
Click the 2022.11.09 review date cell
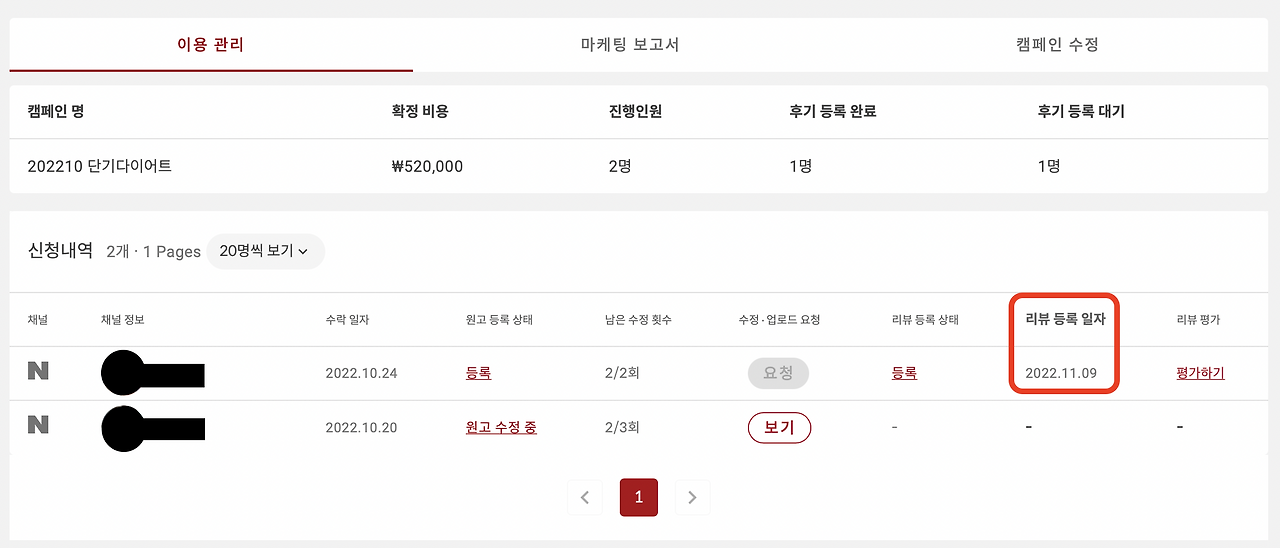1061,373
